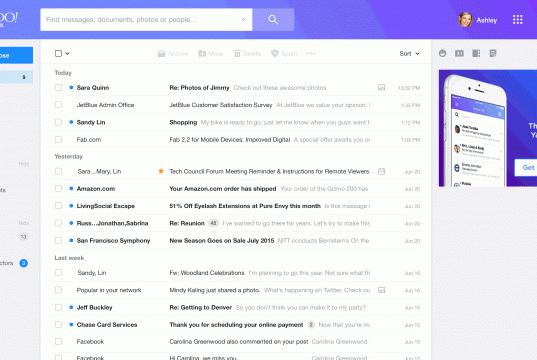Check the Fab.com email checkbox
Screen dimensions: 537x360
(58, 139)
